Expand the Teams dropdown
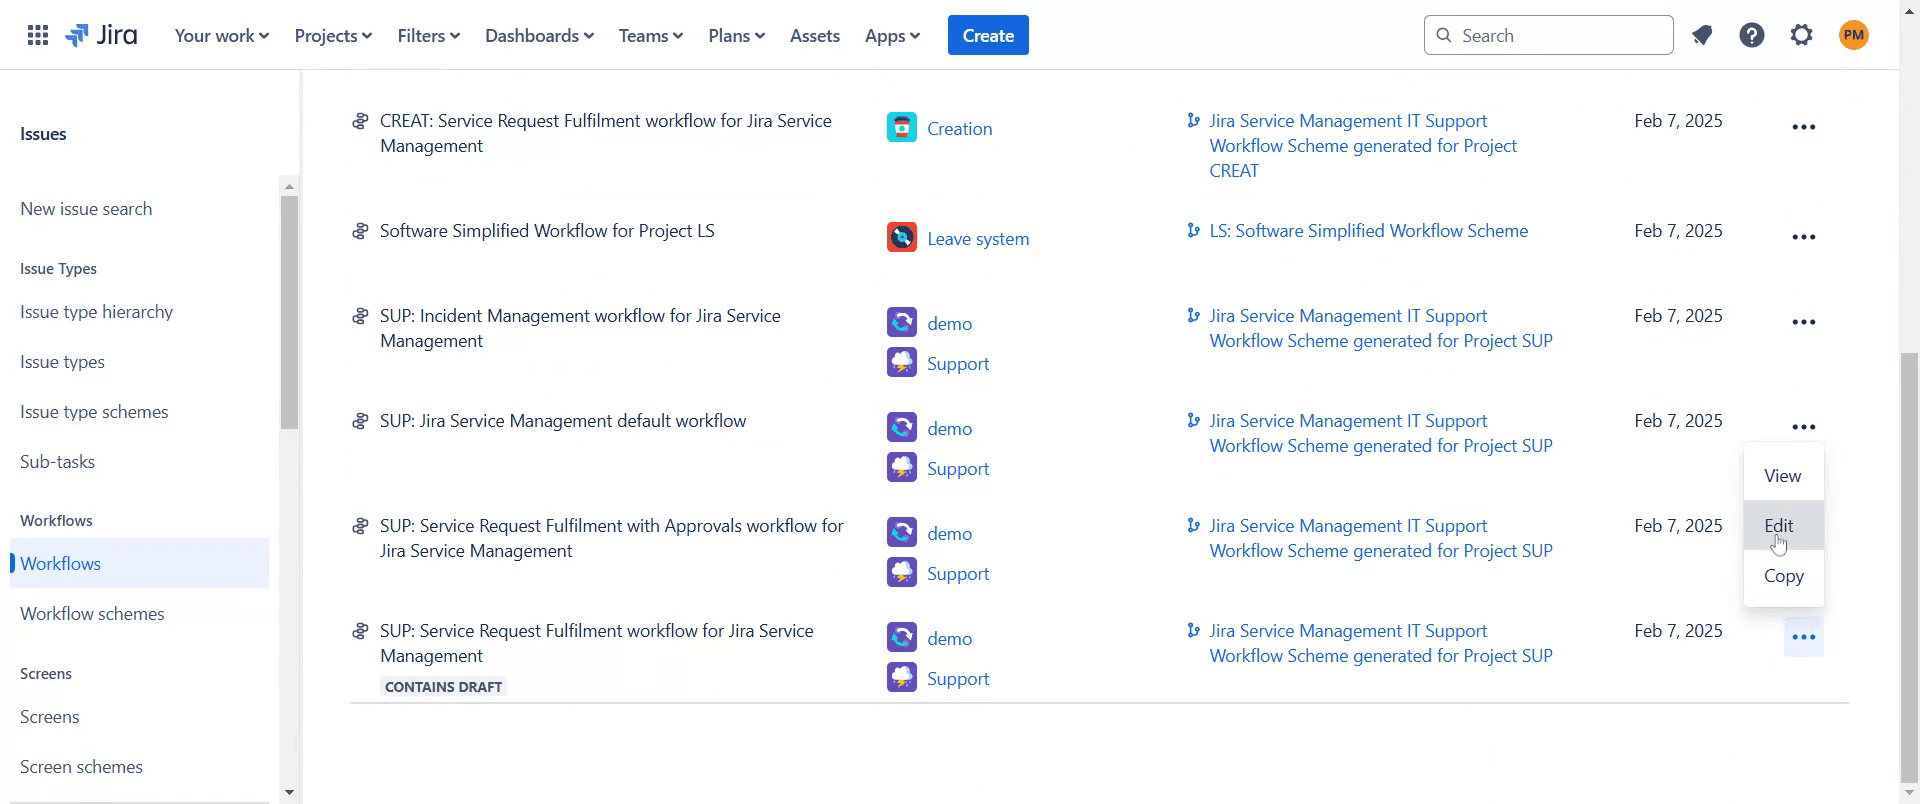The width and height of the screenshot is (1920, 804). coord(651,36)
